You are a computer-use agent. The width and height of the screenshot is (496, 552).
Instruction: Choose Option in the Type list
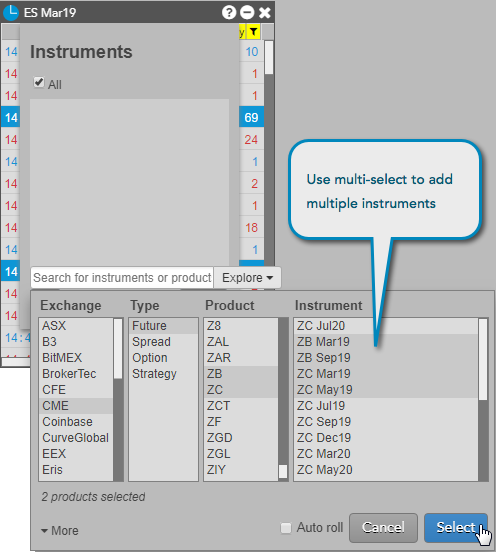coord(163,358)
